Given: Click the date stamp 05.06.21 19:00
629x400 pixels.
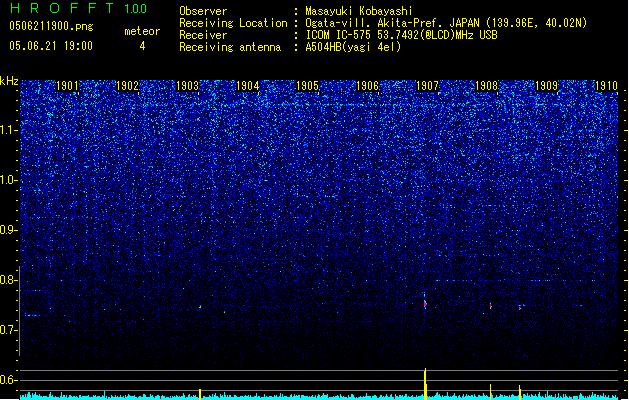Looking at the screenshot, I should (x=51, y=46).
